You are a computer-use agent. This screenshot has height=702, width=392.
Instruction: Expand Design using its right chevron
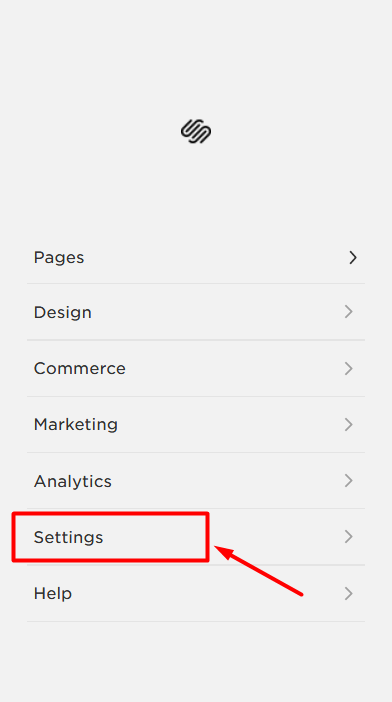pyautogui.click(x=349, y=312)
